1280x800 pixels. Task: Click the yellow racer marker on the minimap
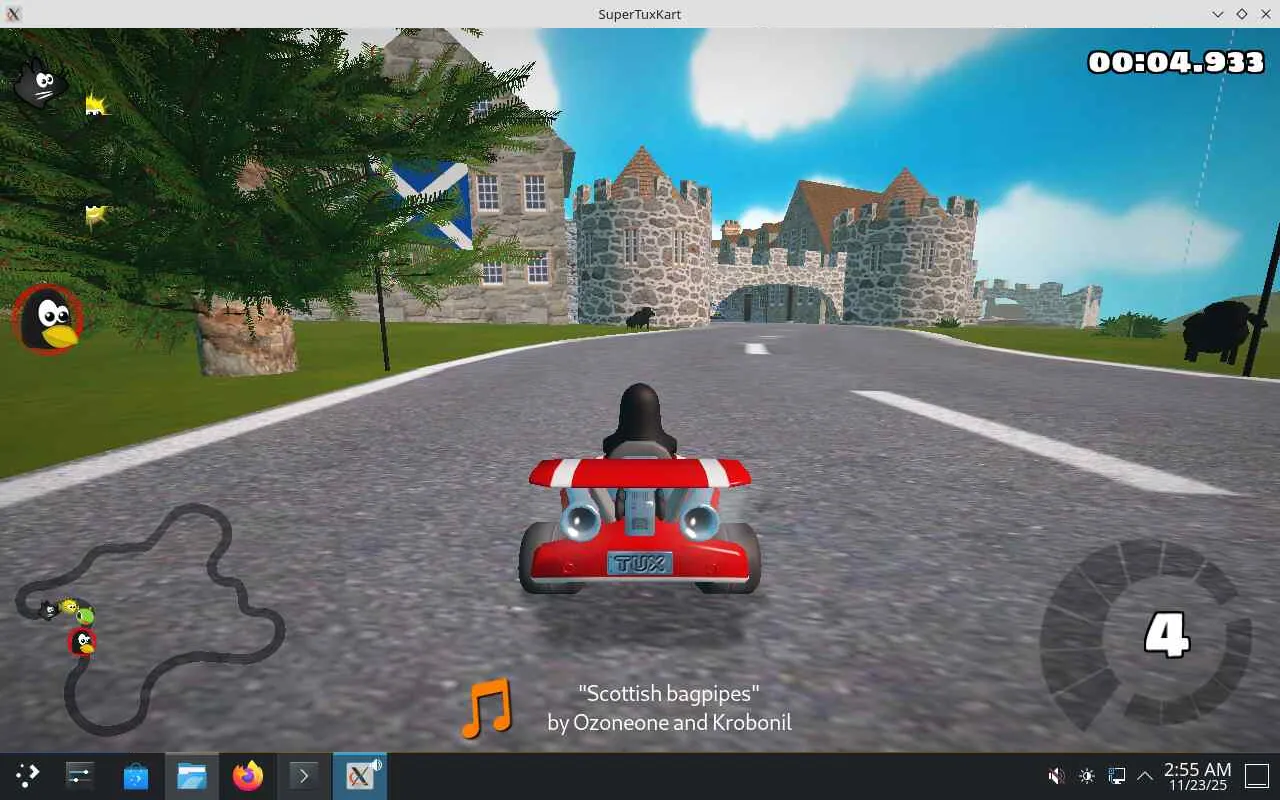[68, 607]
